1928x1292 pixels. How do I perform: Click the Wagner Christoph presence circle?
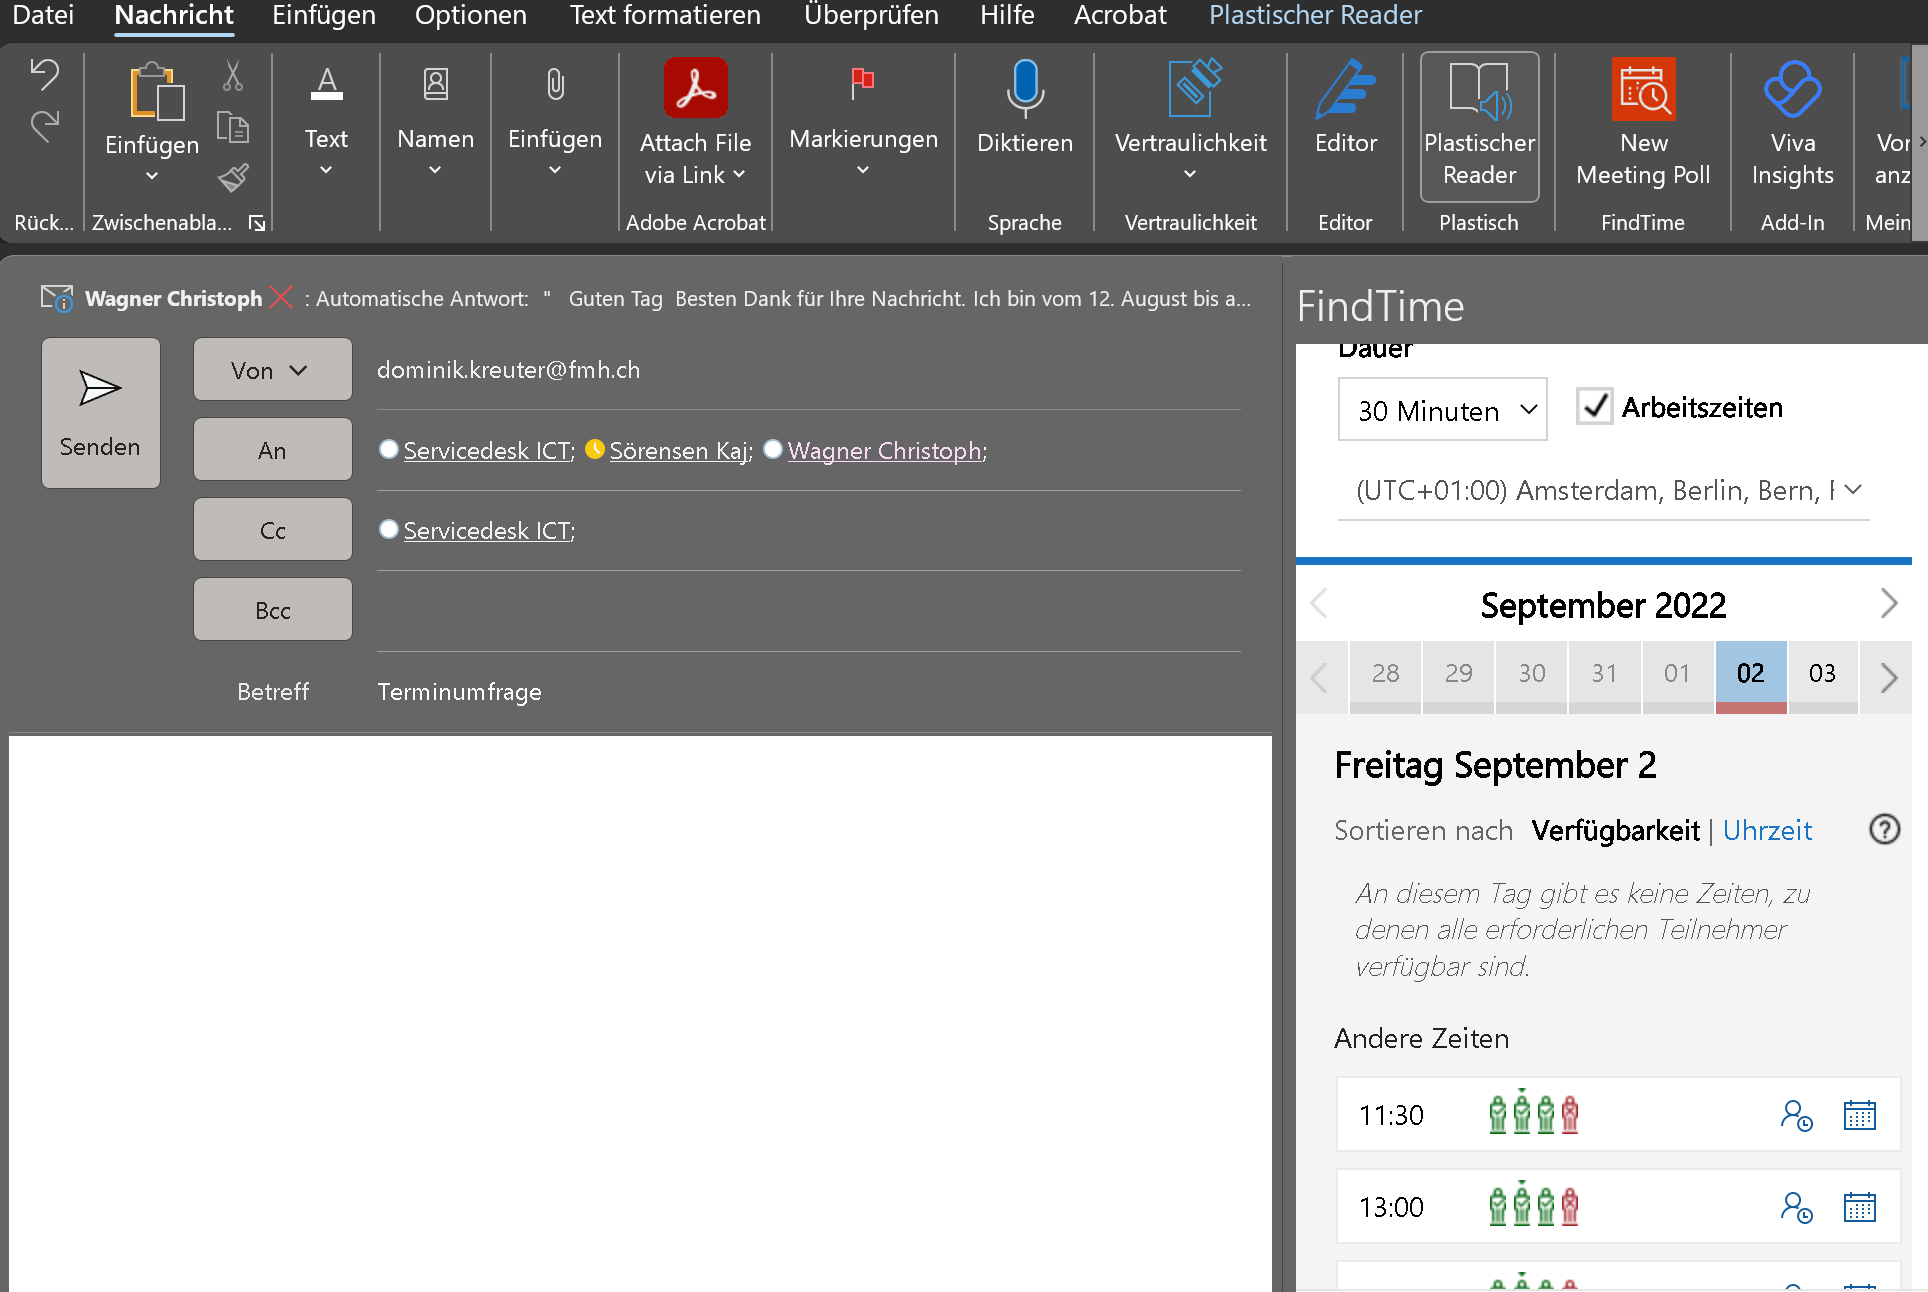click(x=772, y=450)
